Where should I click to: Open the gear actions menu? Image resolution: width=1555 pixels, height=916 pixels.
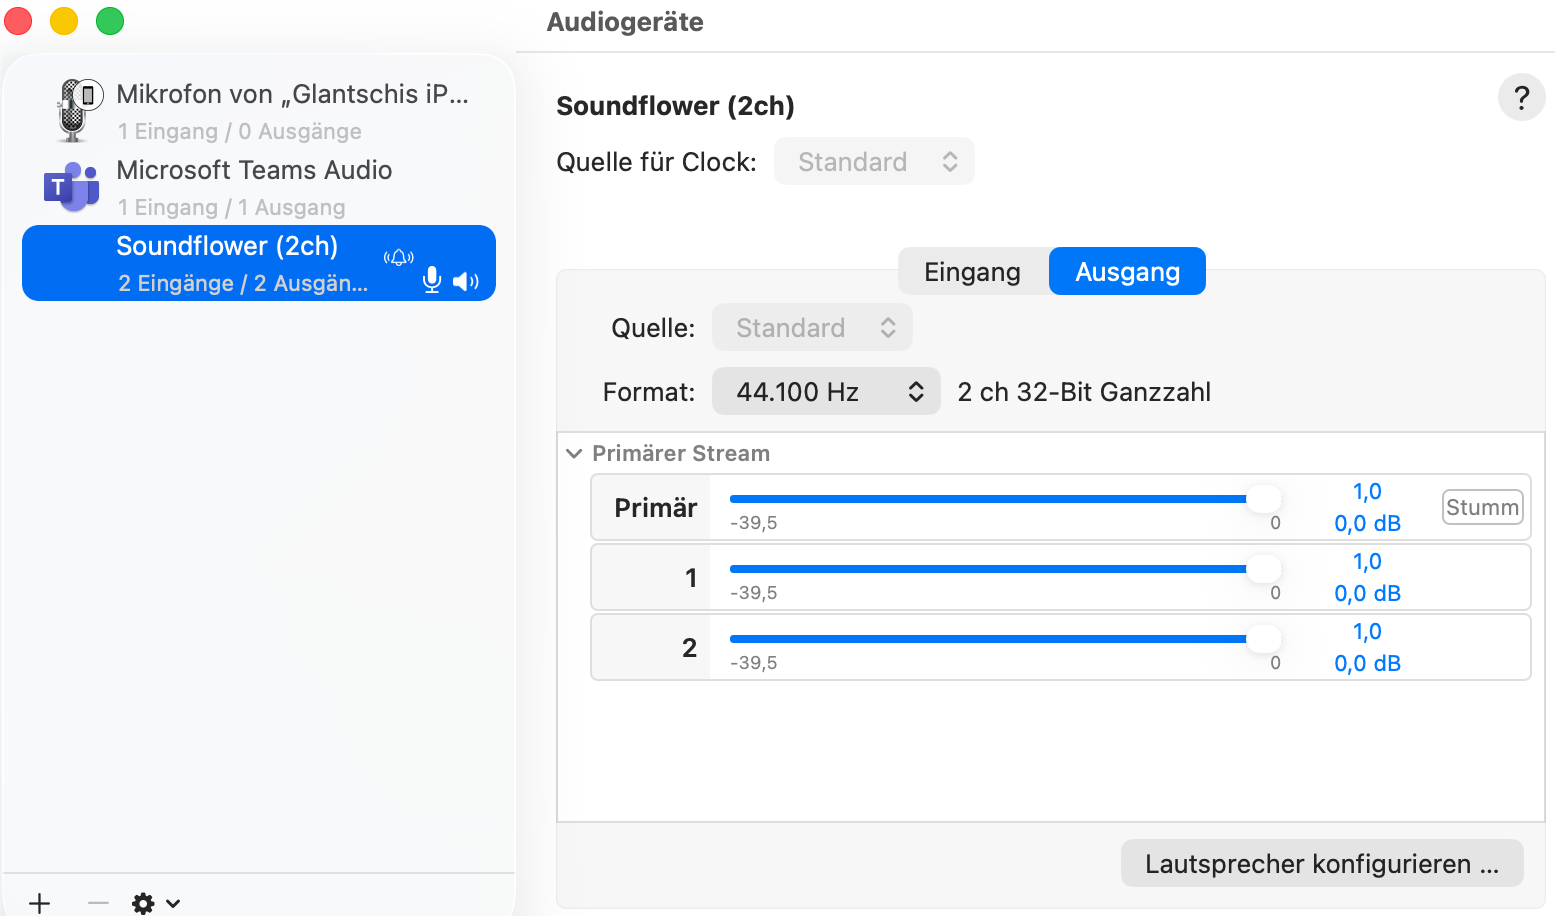[x=155, y=903]
